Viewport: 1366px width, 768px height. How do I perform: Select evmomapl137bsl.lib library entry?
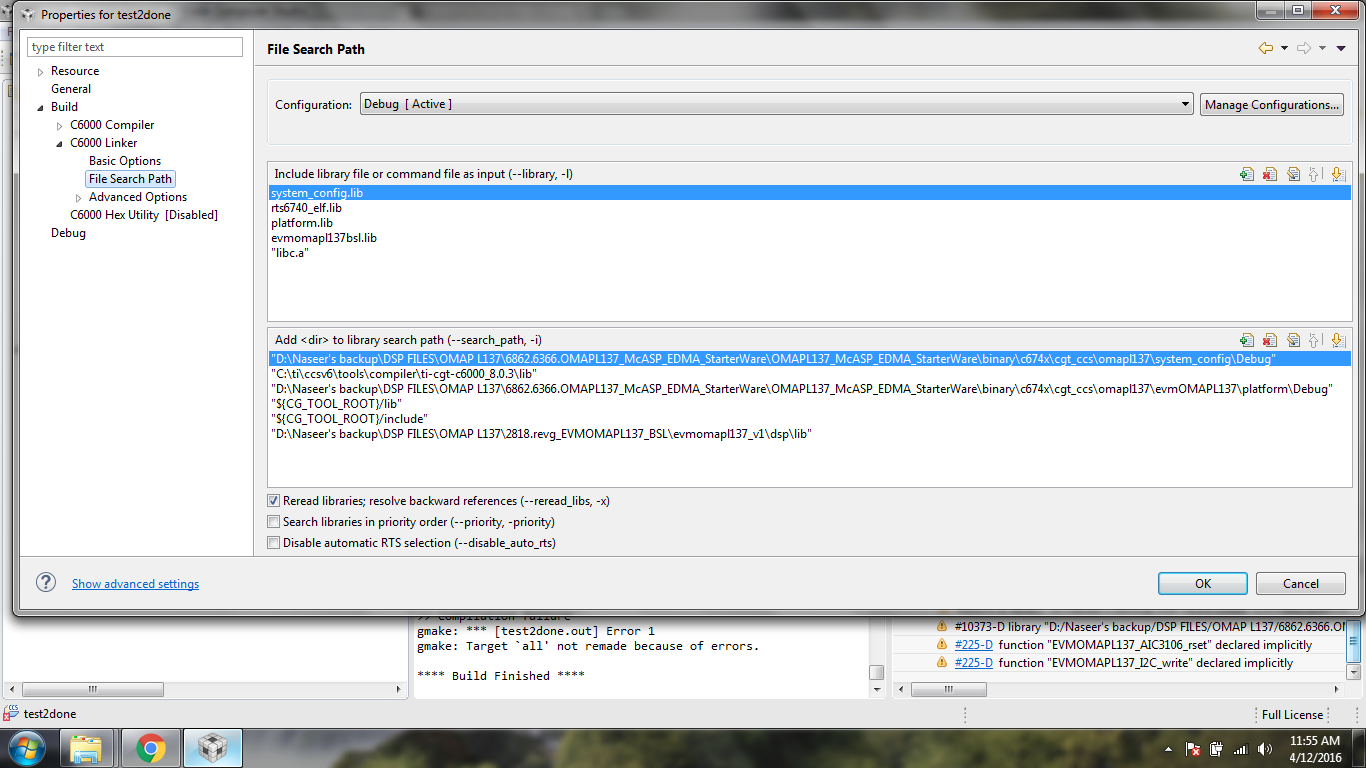pyautogui.click(x=810, y=238)
